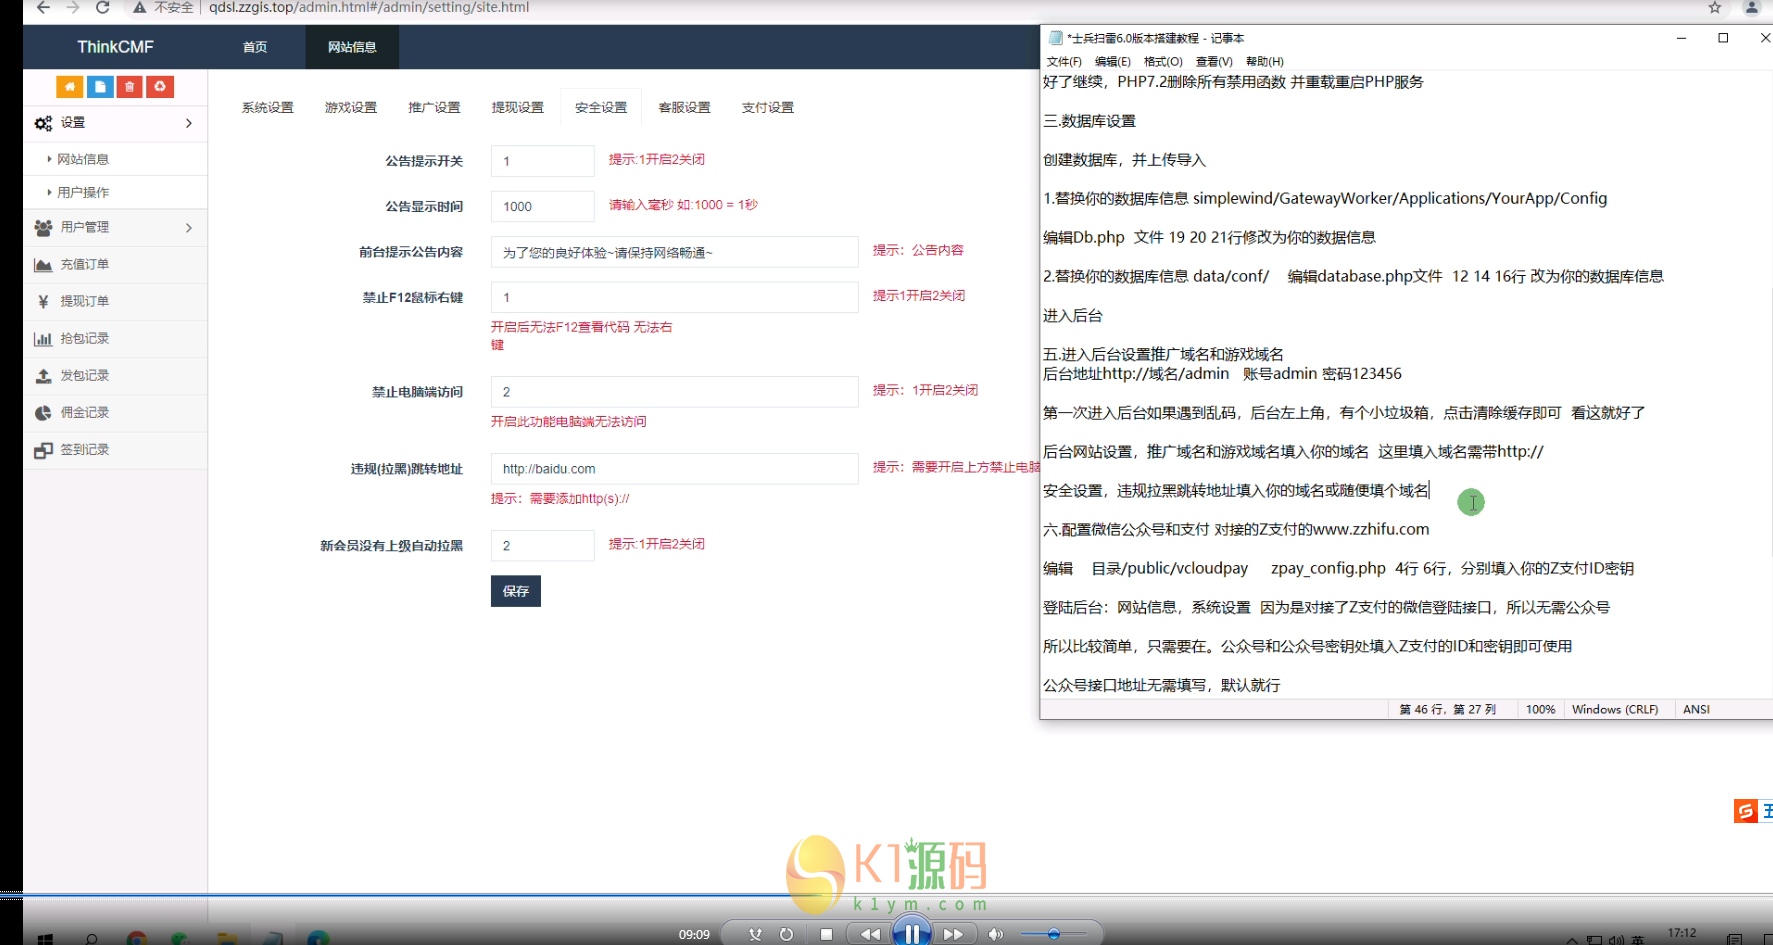Focus the 新会员没有上级自动拉黑 input field

tap(542, 546)
